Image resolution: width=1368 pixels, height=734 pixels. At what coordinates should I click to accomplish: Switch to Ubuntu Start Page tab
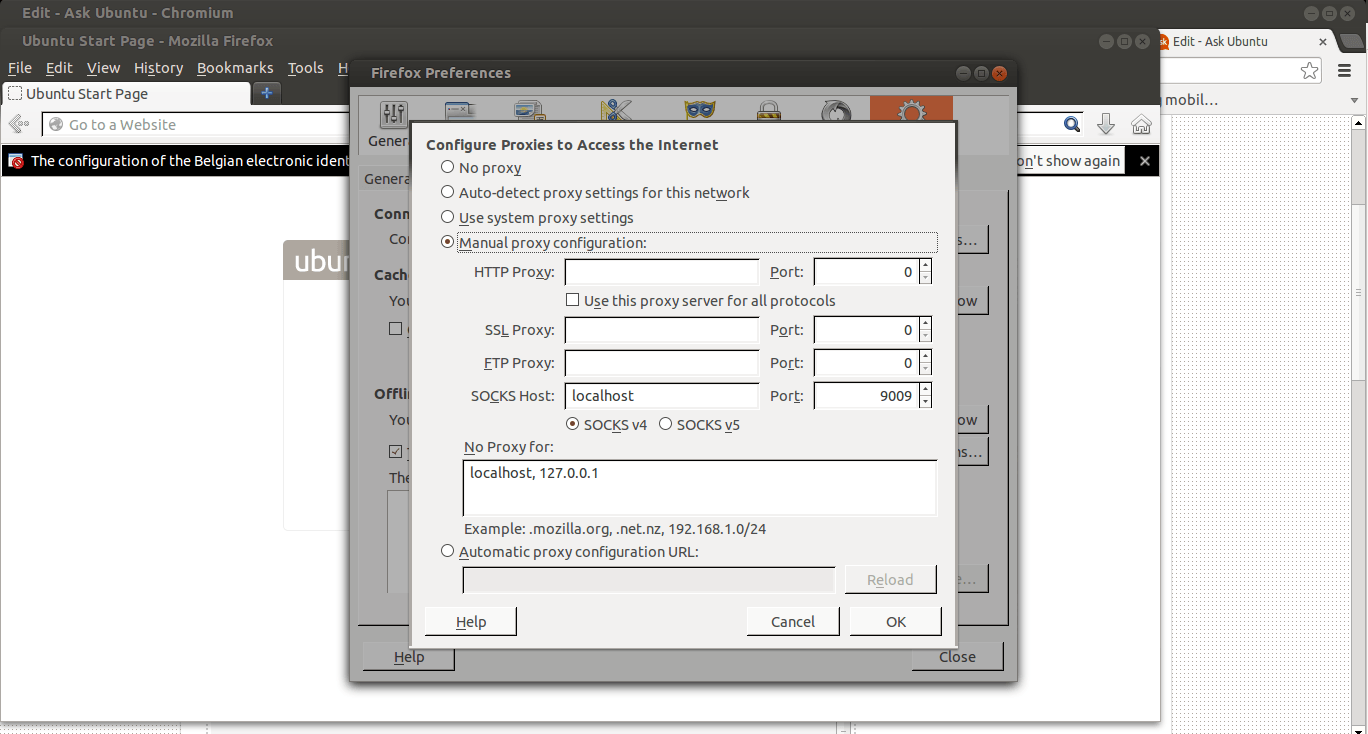(127, 93)
